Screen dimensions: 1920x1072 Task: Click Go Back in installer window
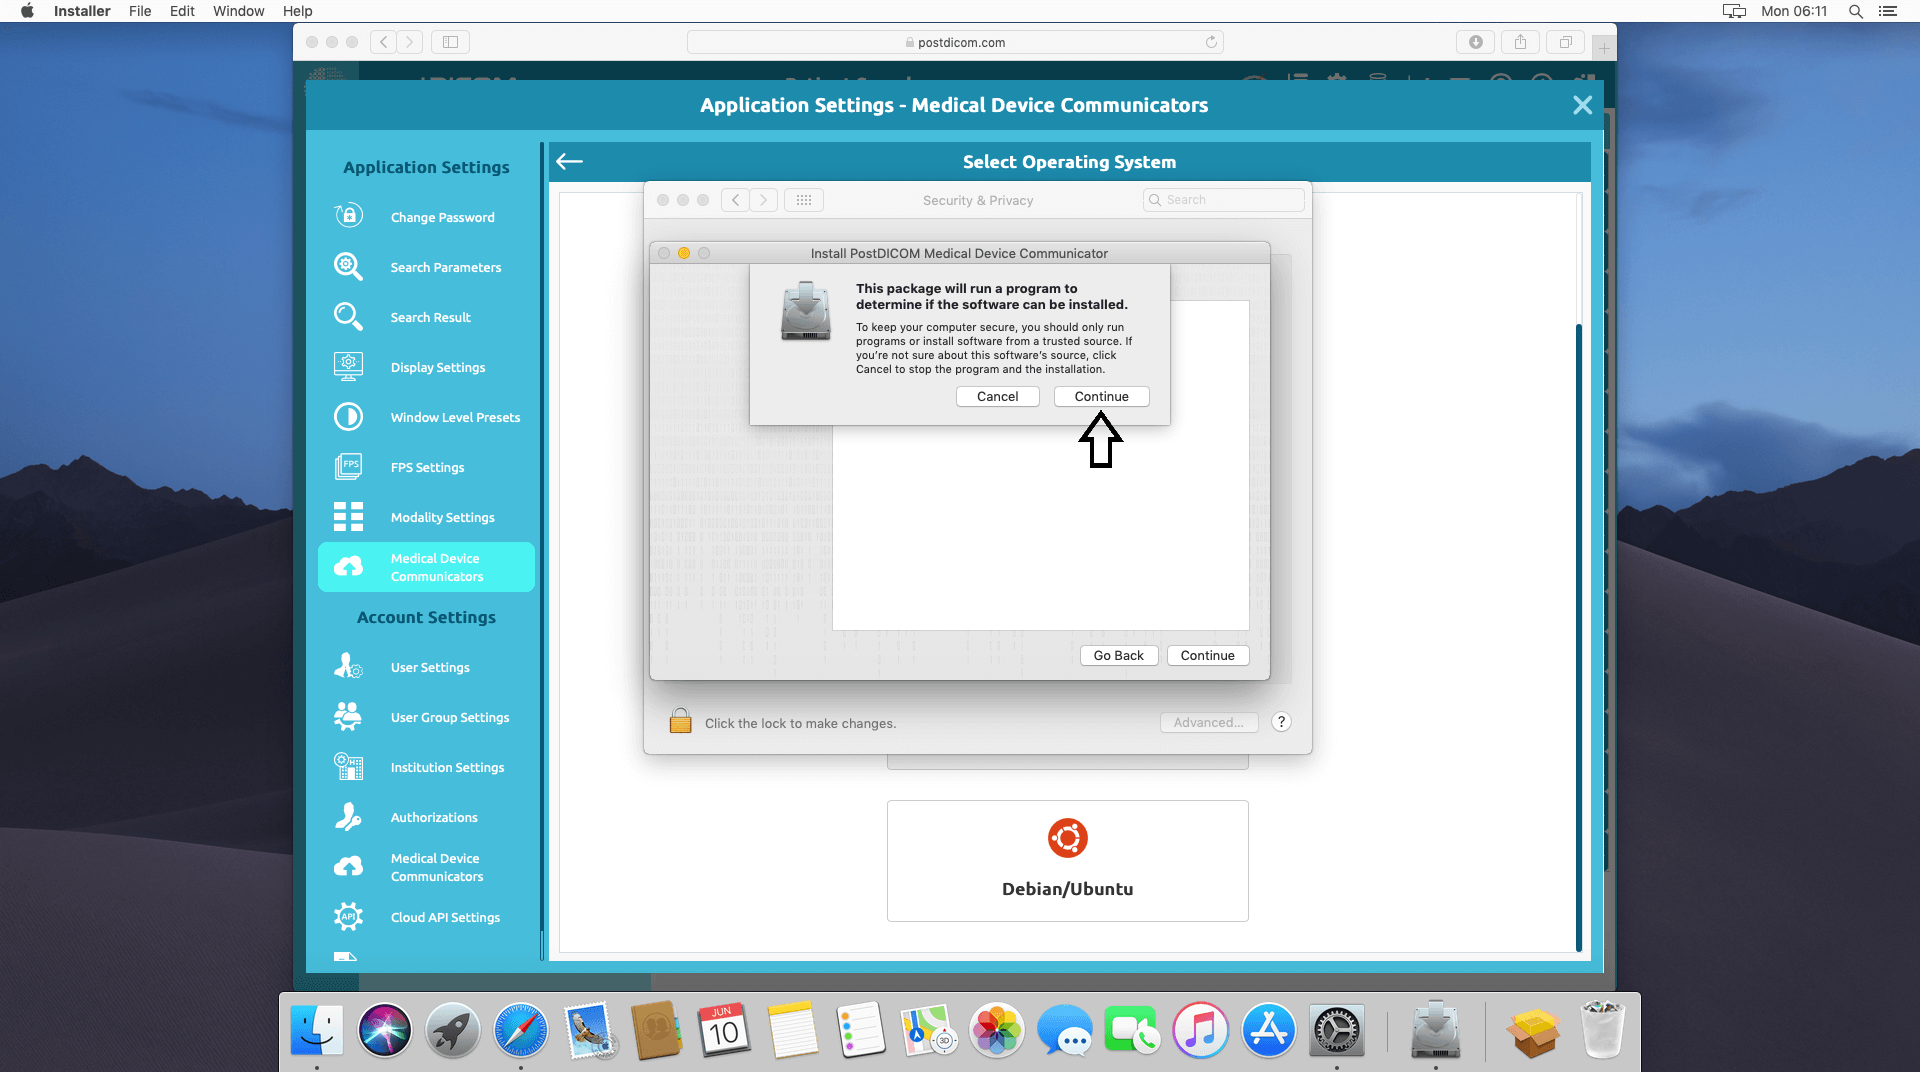coord(1118,655)
